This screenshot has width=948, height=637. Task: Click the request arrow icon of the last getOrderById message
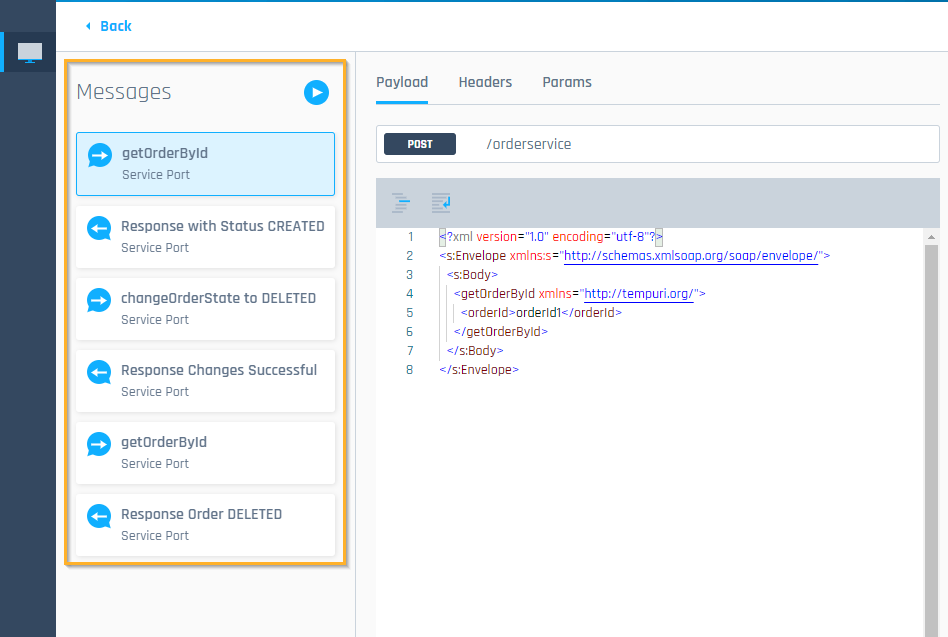click(x=99, y=443)
